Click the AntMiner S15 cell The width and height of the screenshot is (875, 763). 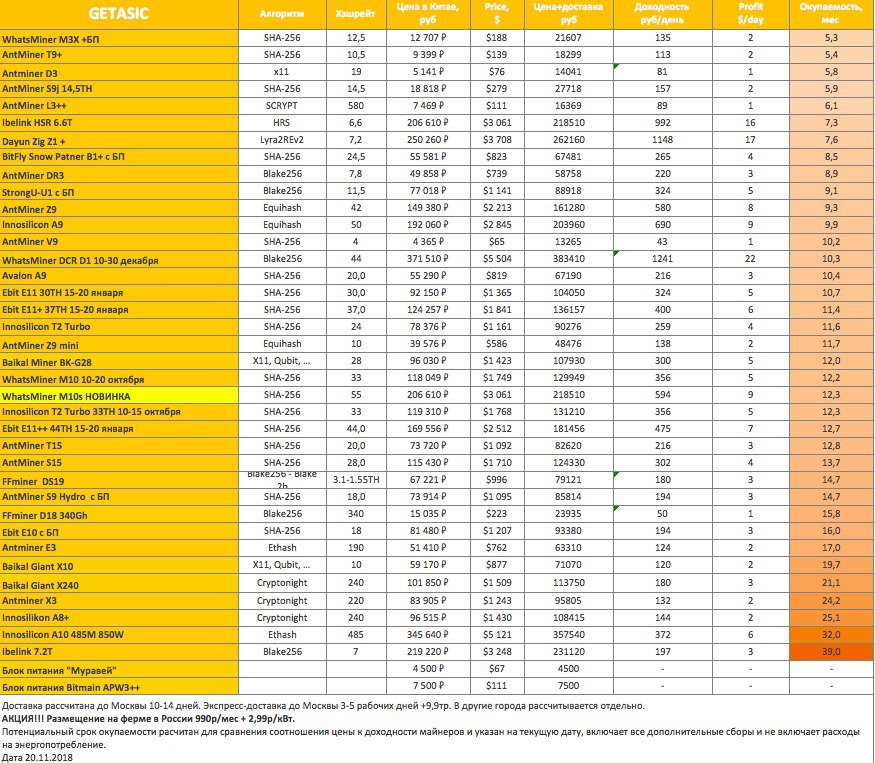coord(119,463)
